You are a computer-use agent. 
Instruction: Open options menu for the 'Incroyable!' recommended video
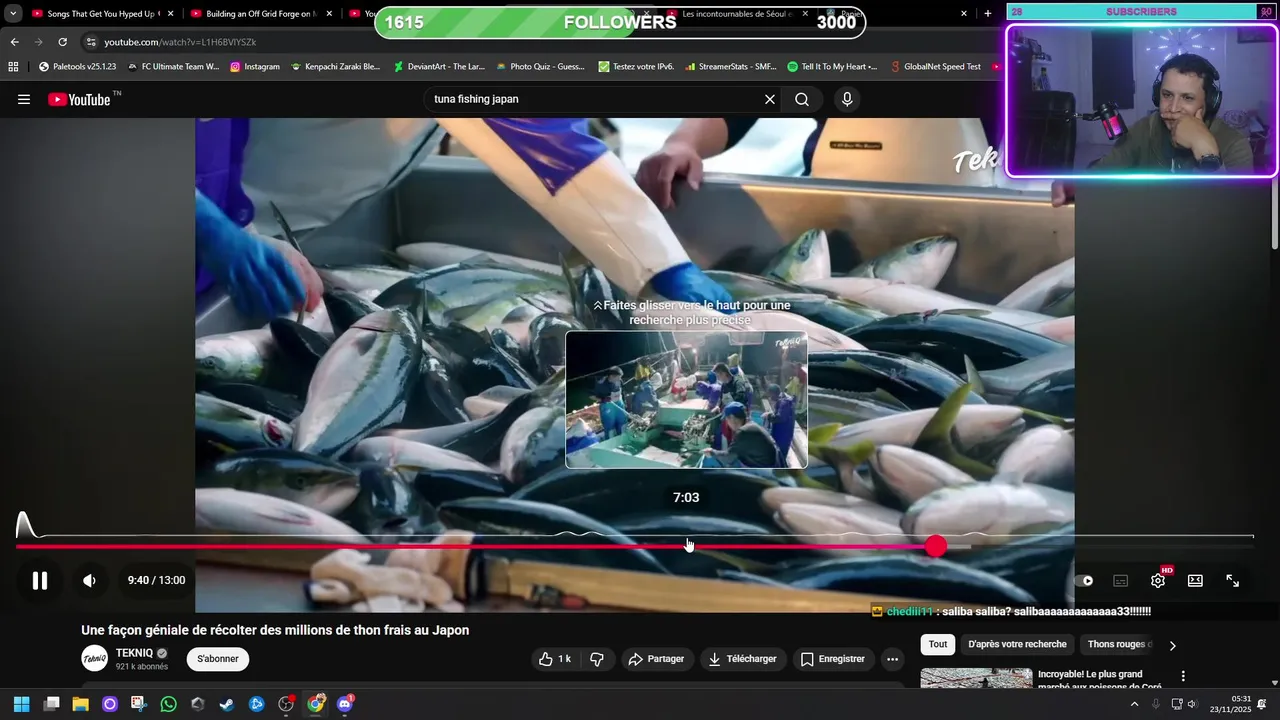coord(1183,676)
